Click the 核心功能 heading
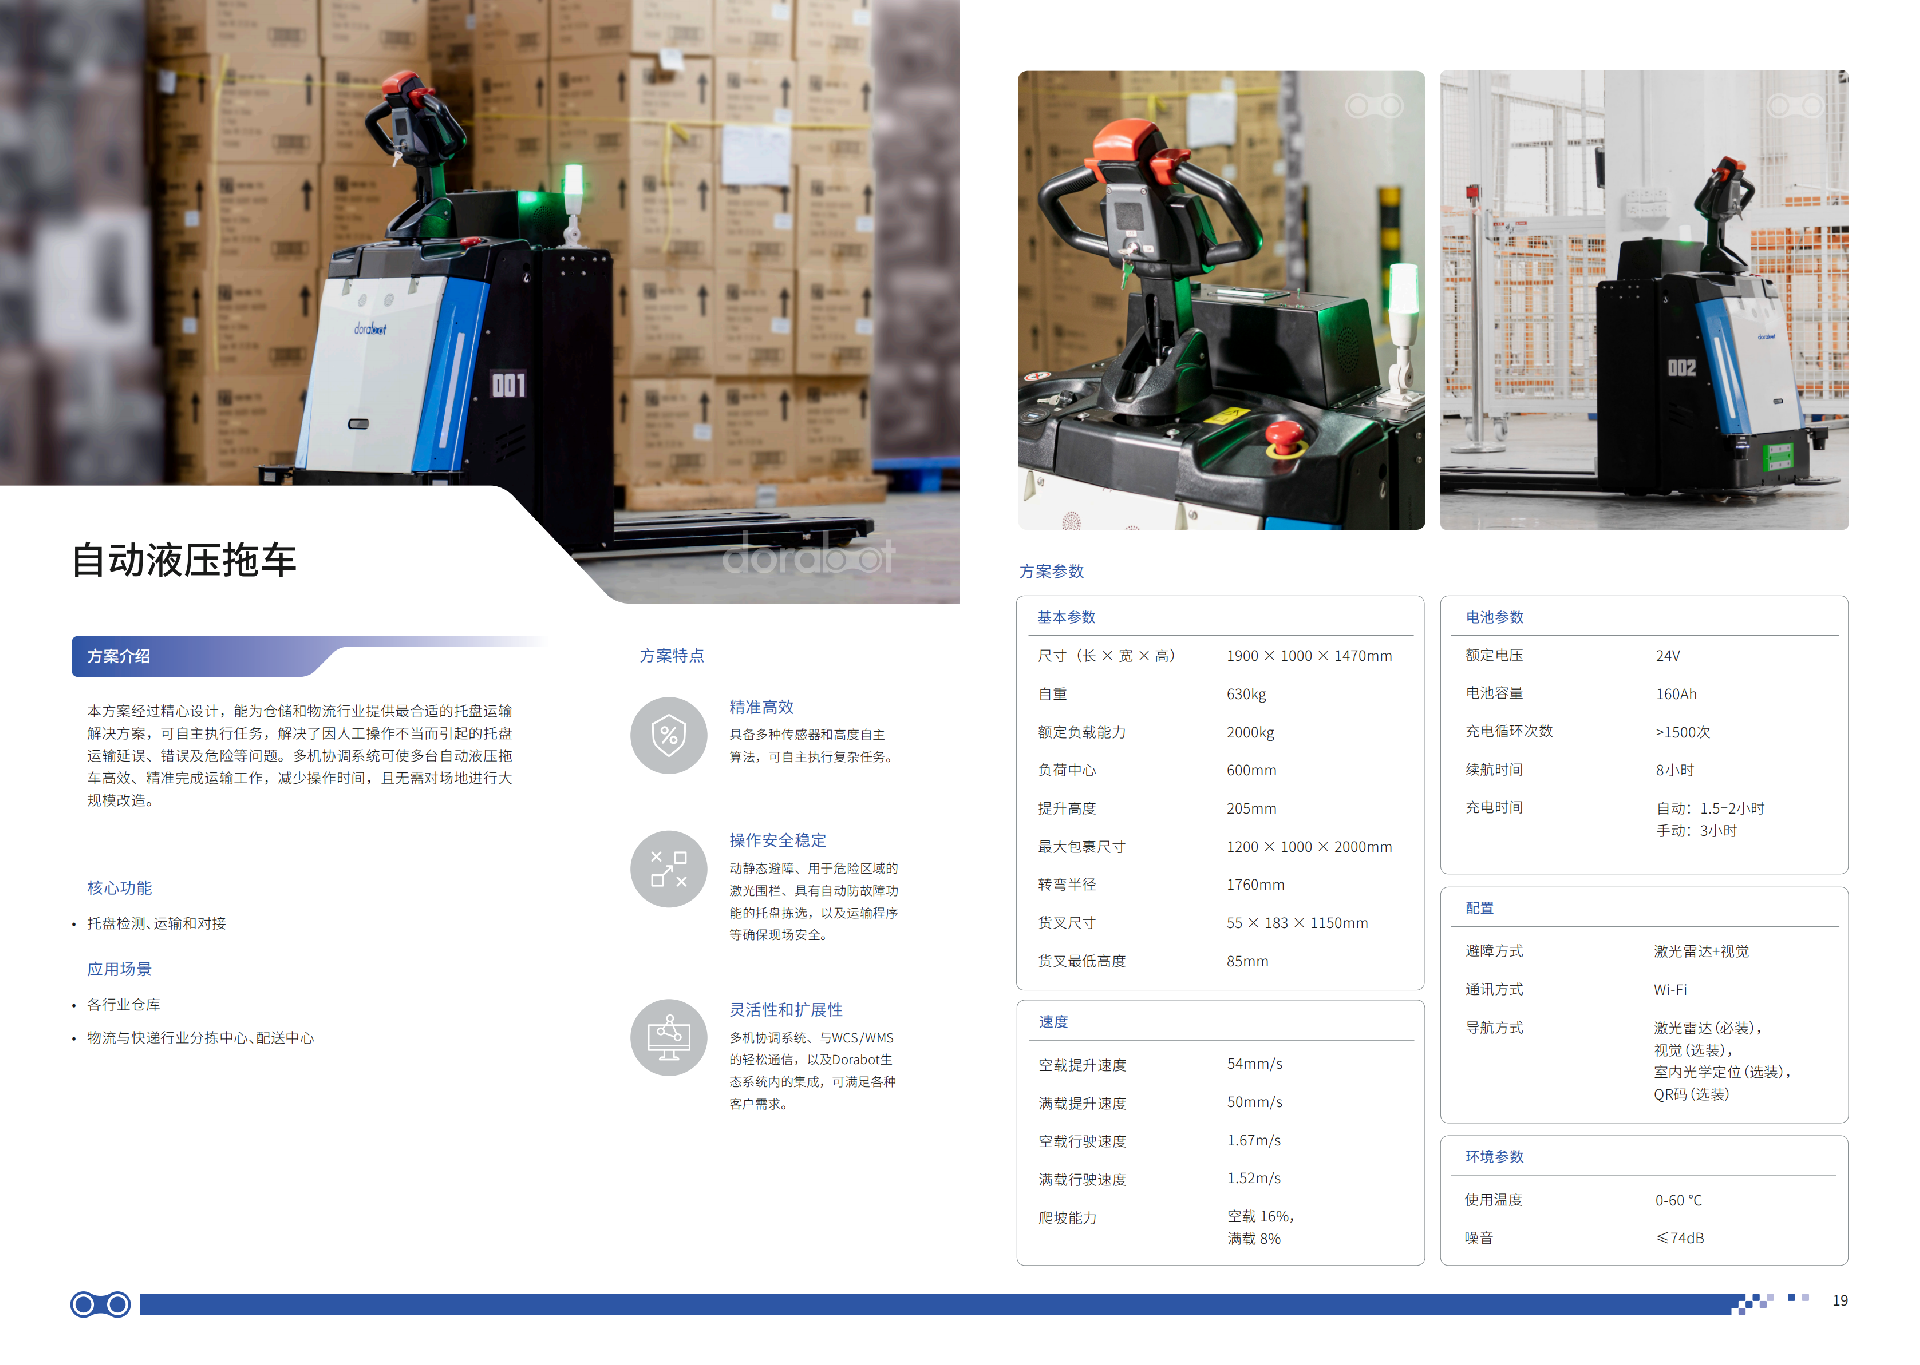 pos(119,888)
